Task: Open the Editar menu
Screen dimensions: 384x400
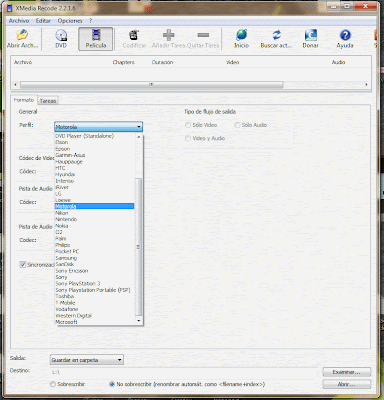Action: pyautogui.click(x=43, y=21)
